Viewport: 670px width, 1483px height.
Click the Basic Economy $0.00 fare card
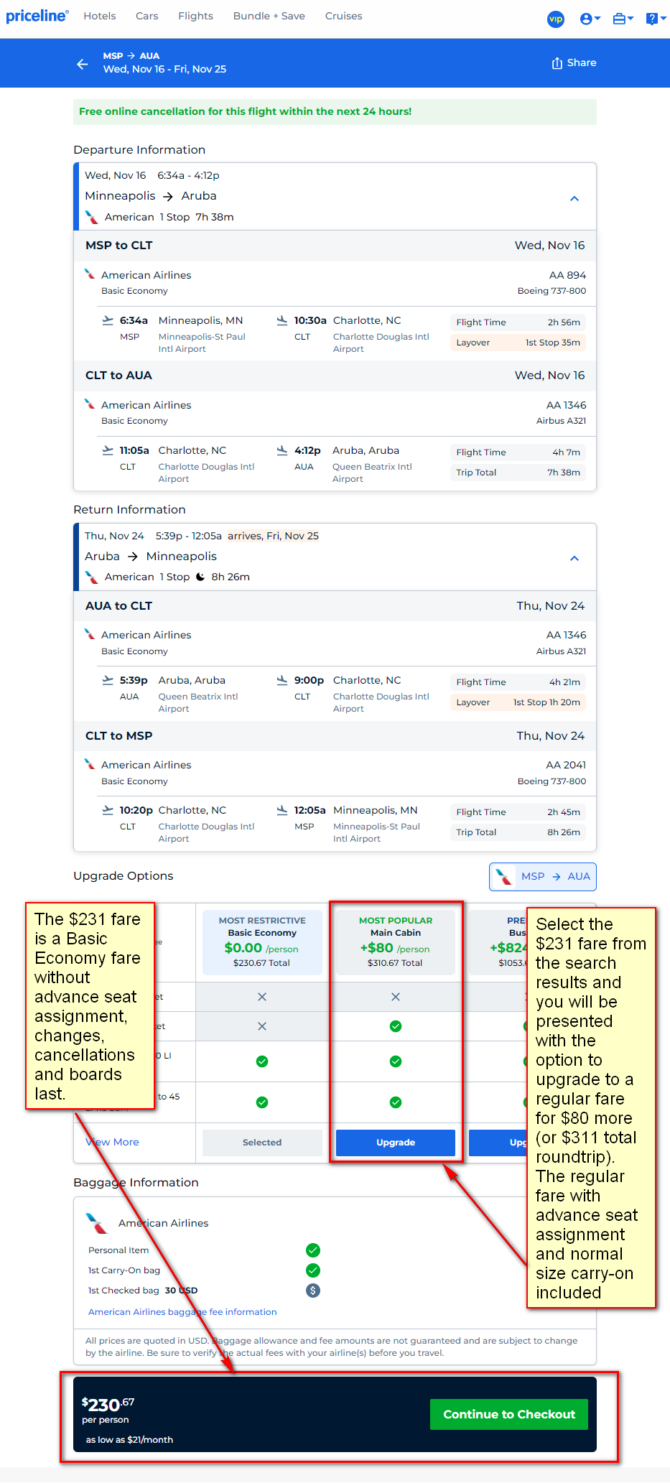[x=262, y=942]
